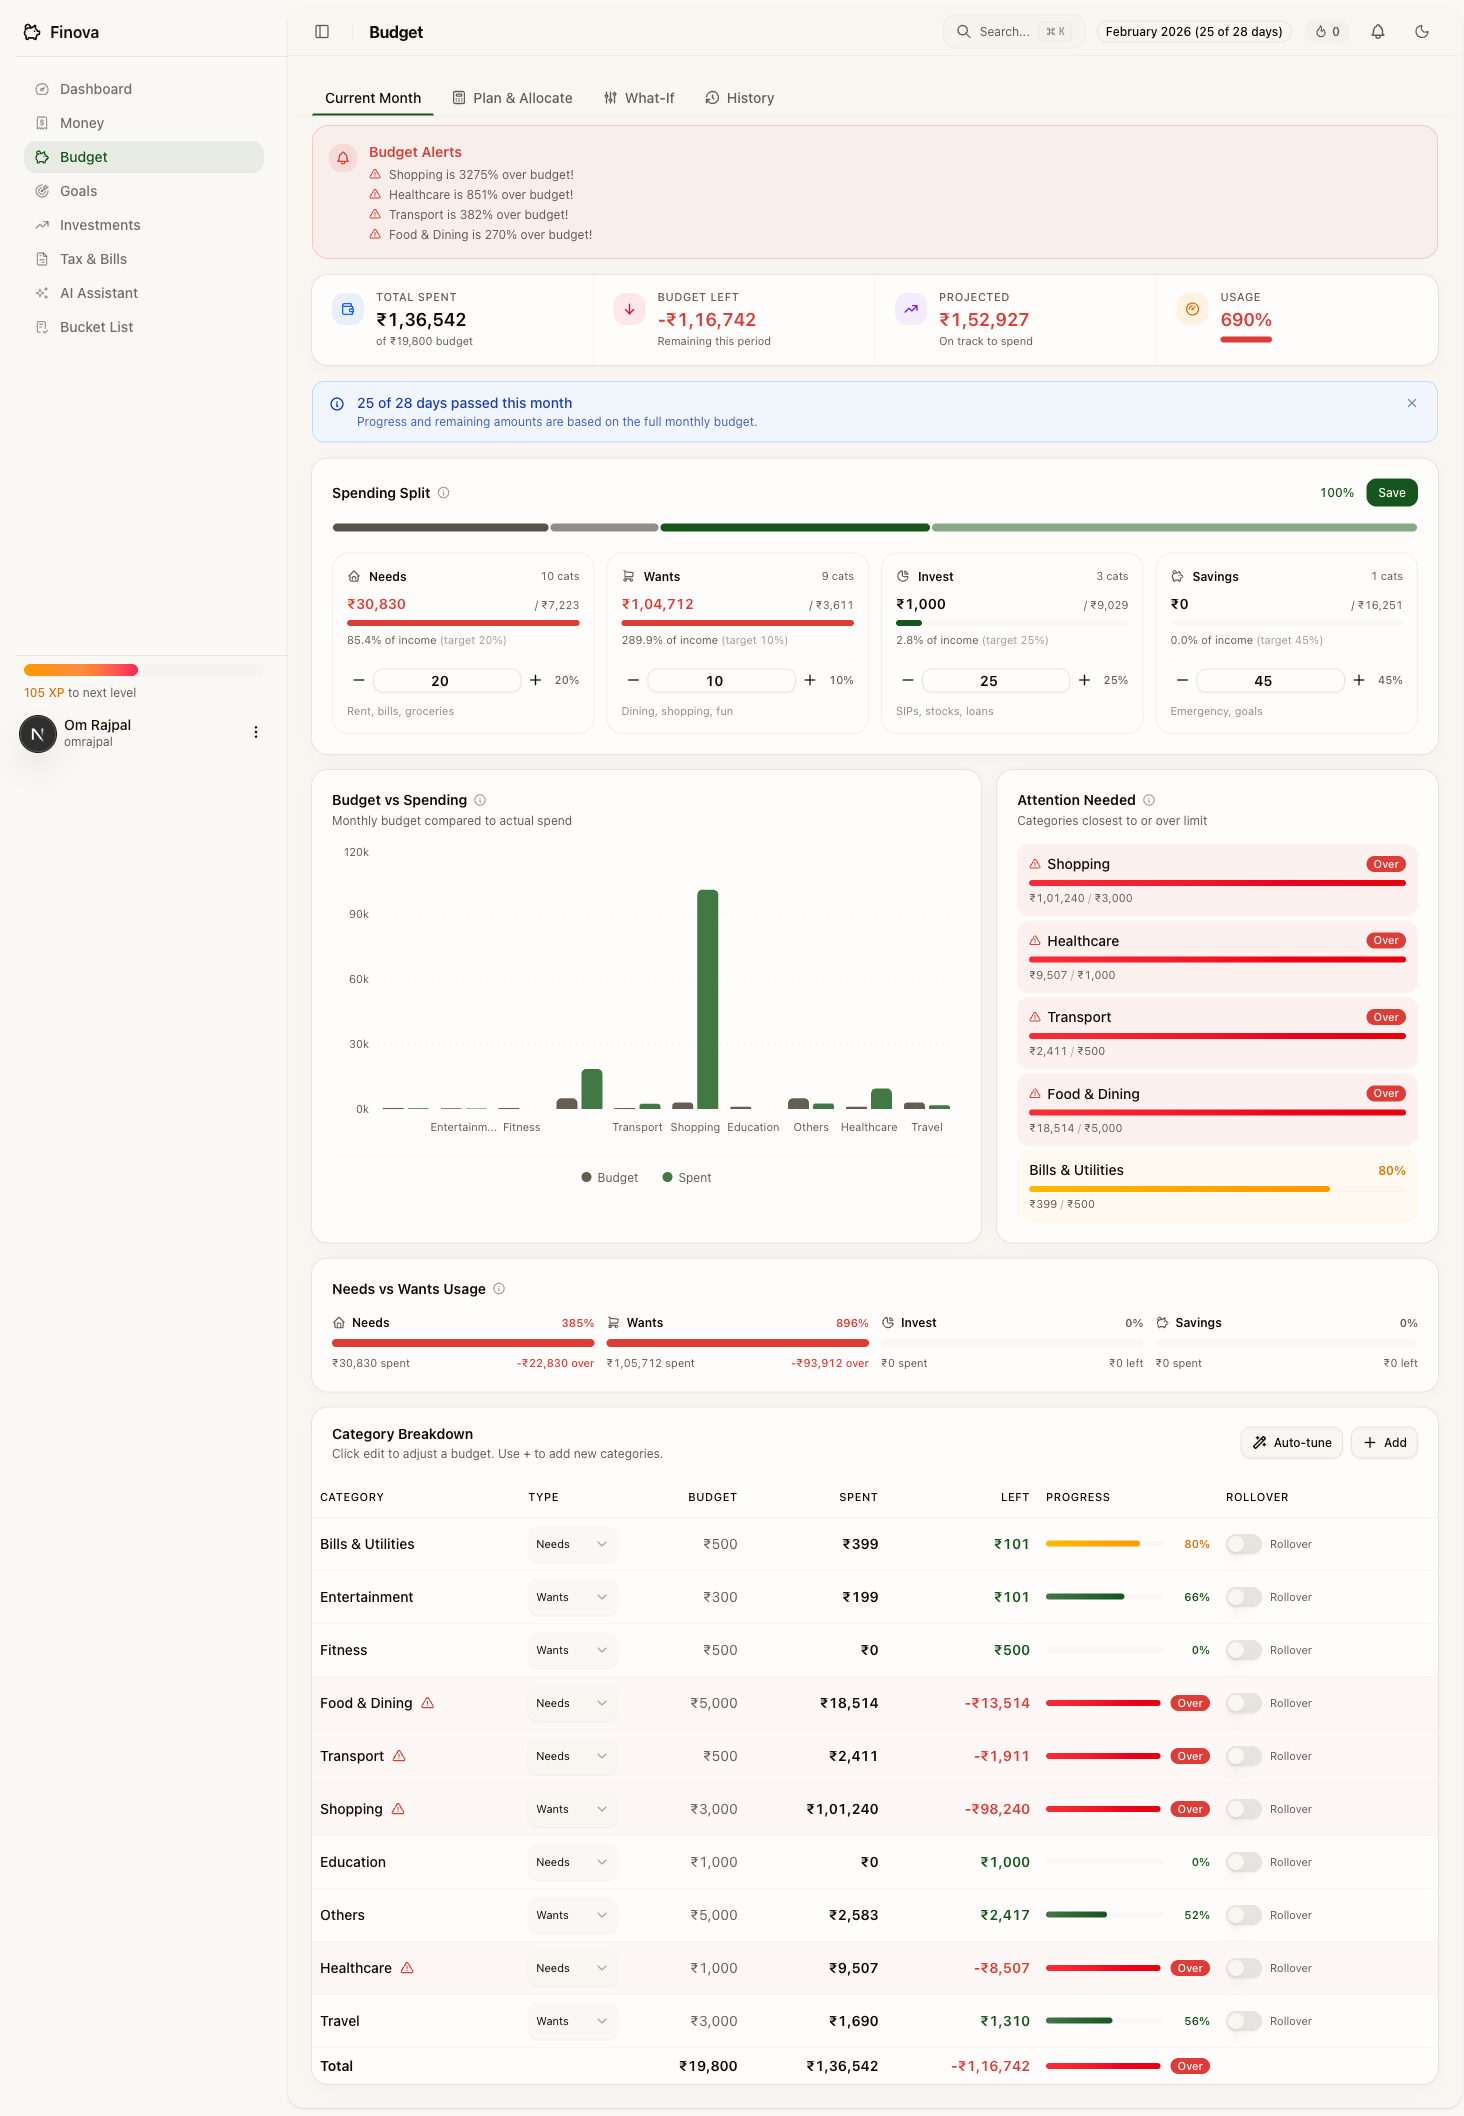
Task: Switch to the Plan & Allocate tab
Action: coord(512,98)
